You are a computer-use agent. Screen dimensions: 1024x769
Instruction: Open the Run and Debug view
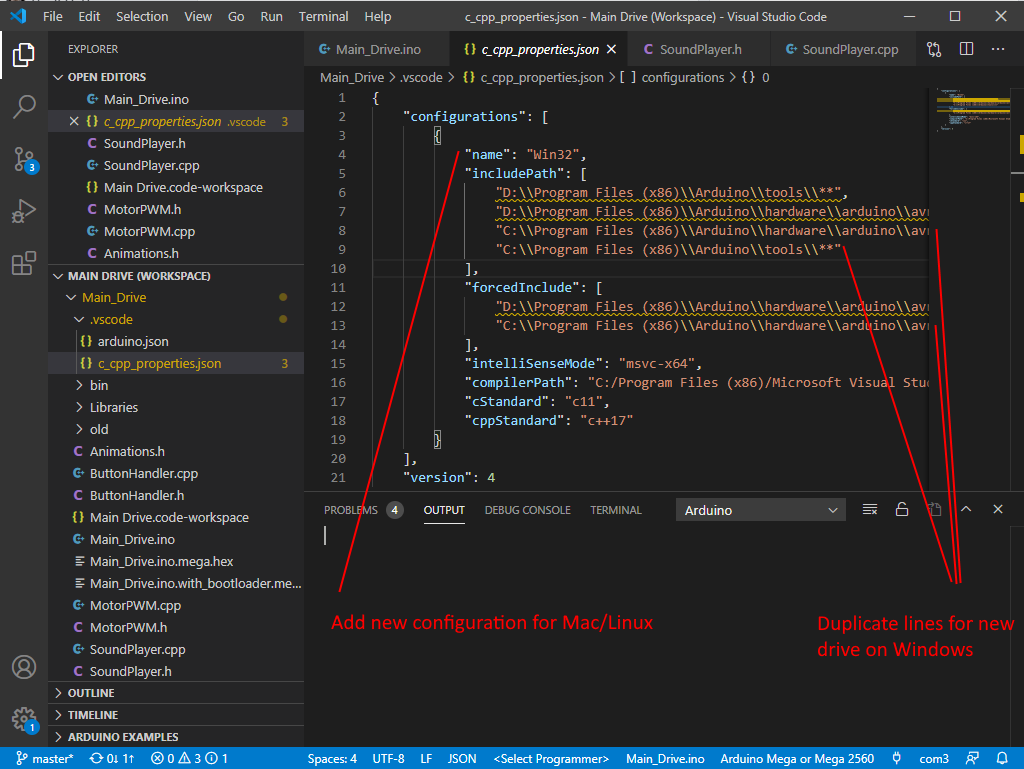point(24,212)
